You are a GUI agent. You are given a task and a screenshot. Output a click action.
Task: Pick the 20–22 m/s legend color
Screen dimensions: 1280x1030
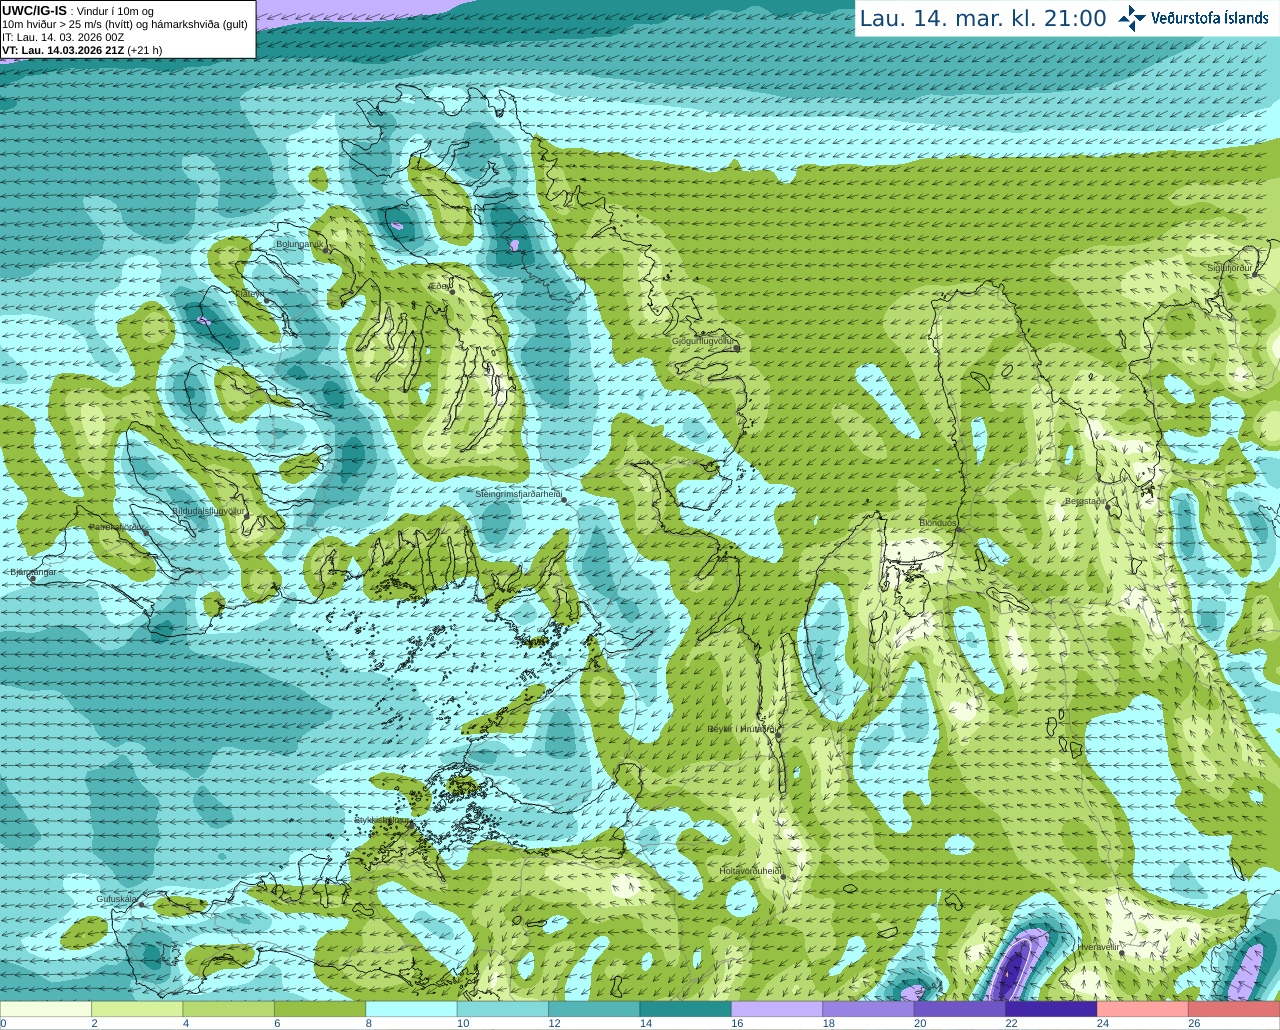(x=960, y=1009)
